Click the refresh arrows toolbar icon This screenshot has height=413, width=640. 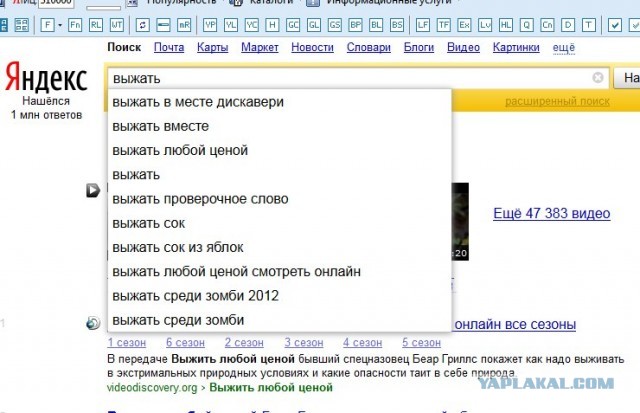click(x=142, y=25)
